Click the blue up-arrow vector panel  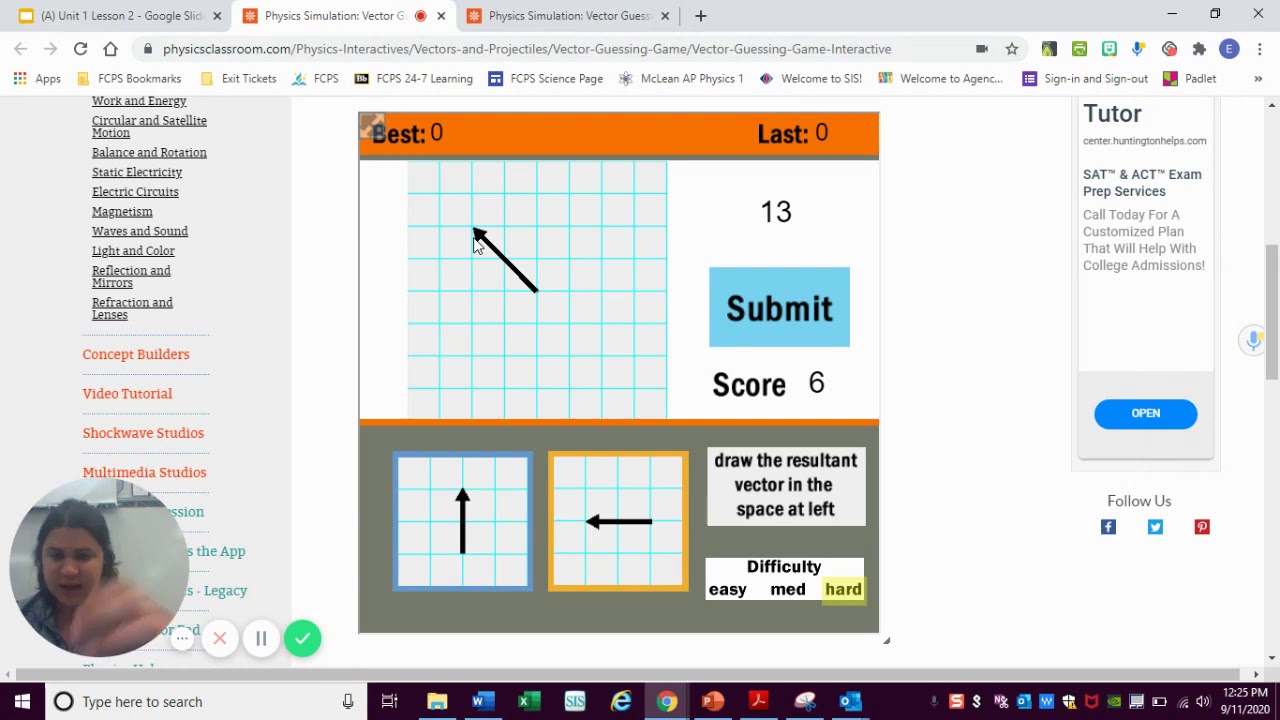point(463,521)
